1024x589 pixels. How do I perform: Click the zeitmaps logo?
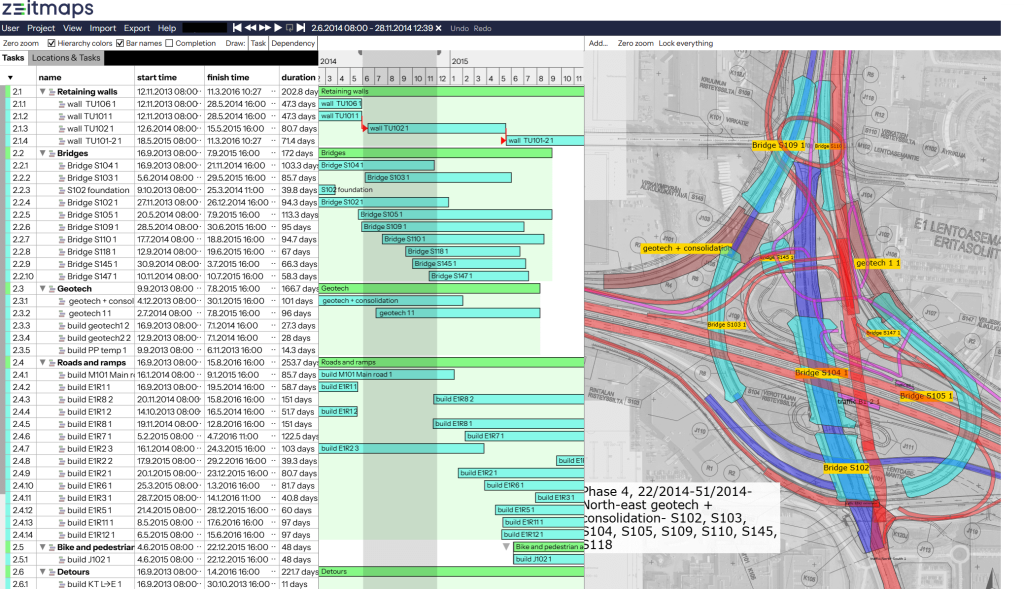(x=47, y=8)
